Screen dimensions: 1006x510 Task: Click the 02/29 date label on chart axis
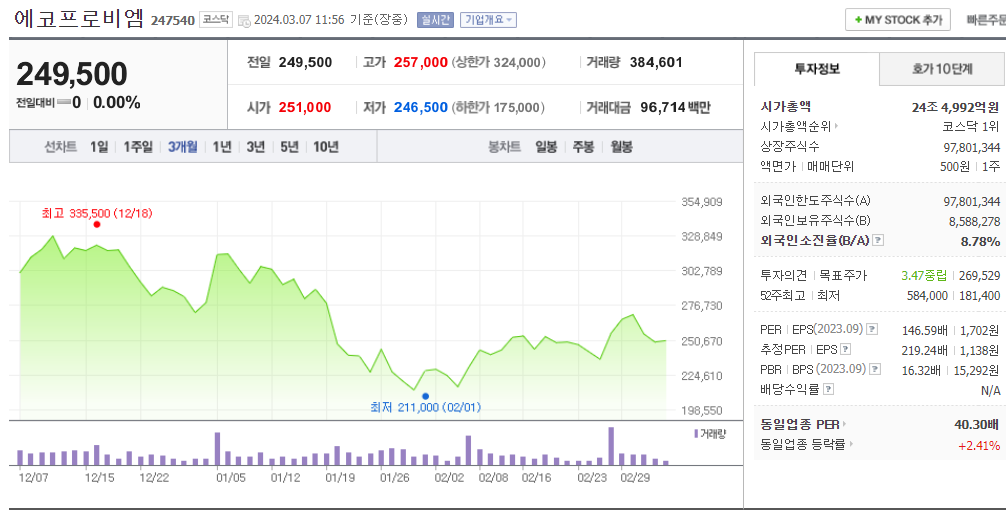coord(635,477)
